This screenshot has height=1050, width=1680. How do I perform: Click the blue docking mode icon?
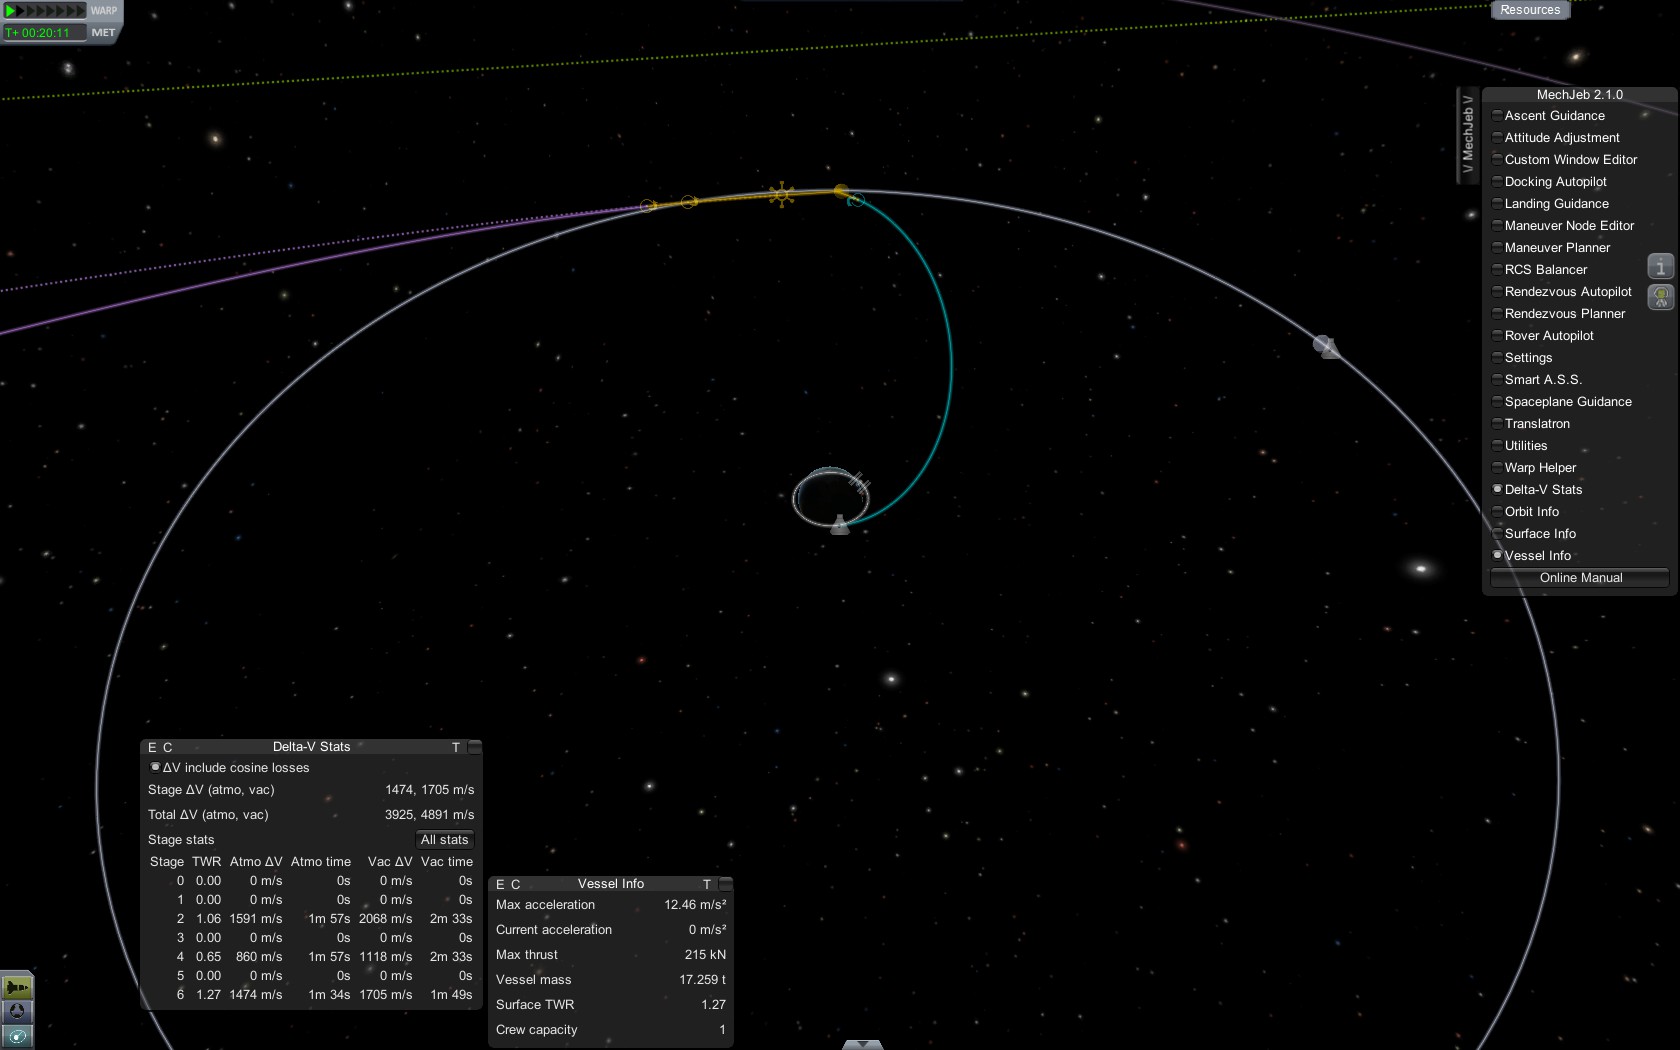click(x=17, y=1011)
